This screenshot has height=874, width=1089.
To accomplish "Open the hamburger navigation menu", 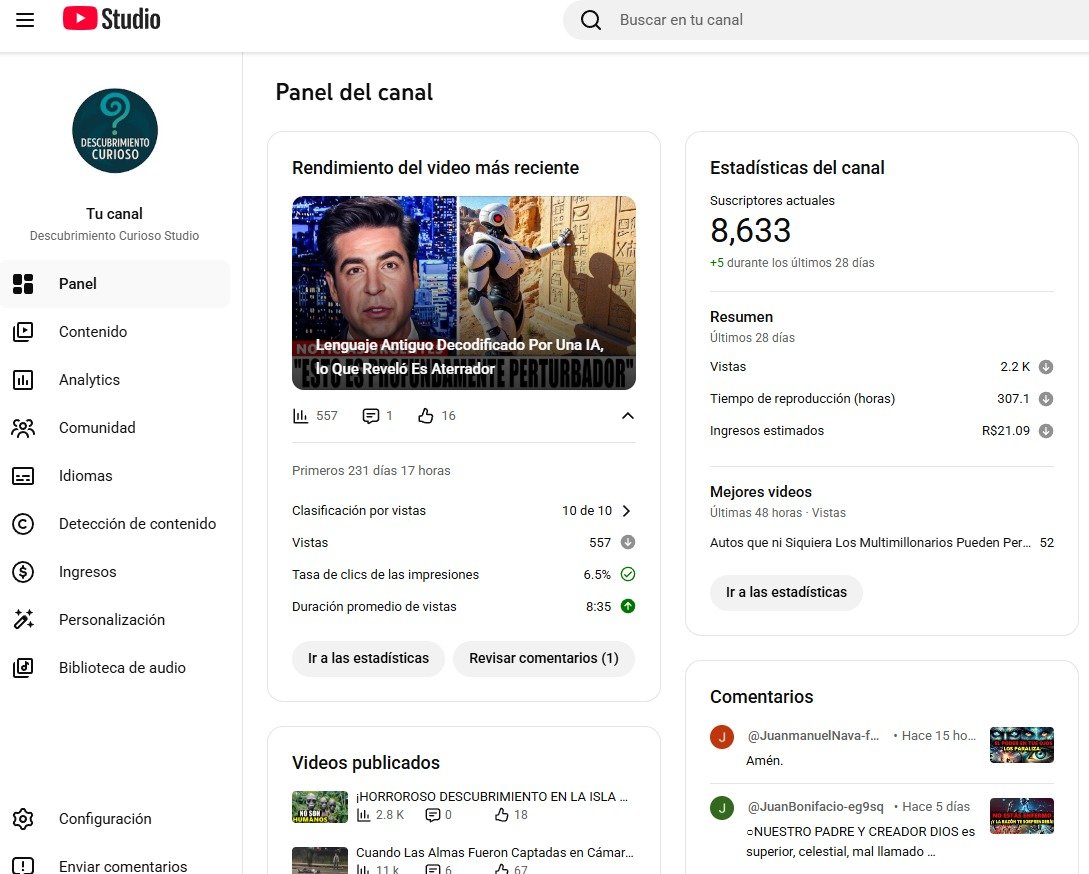I will pos(25,20).
